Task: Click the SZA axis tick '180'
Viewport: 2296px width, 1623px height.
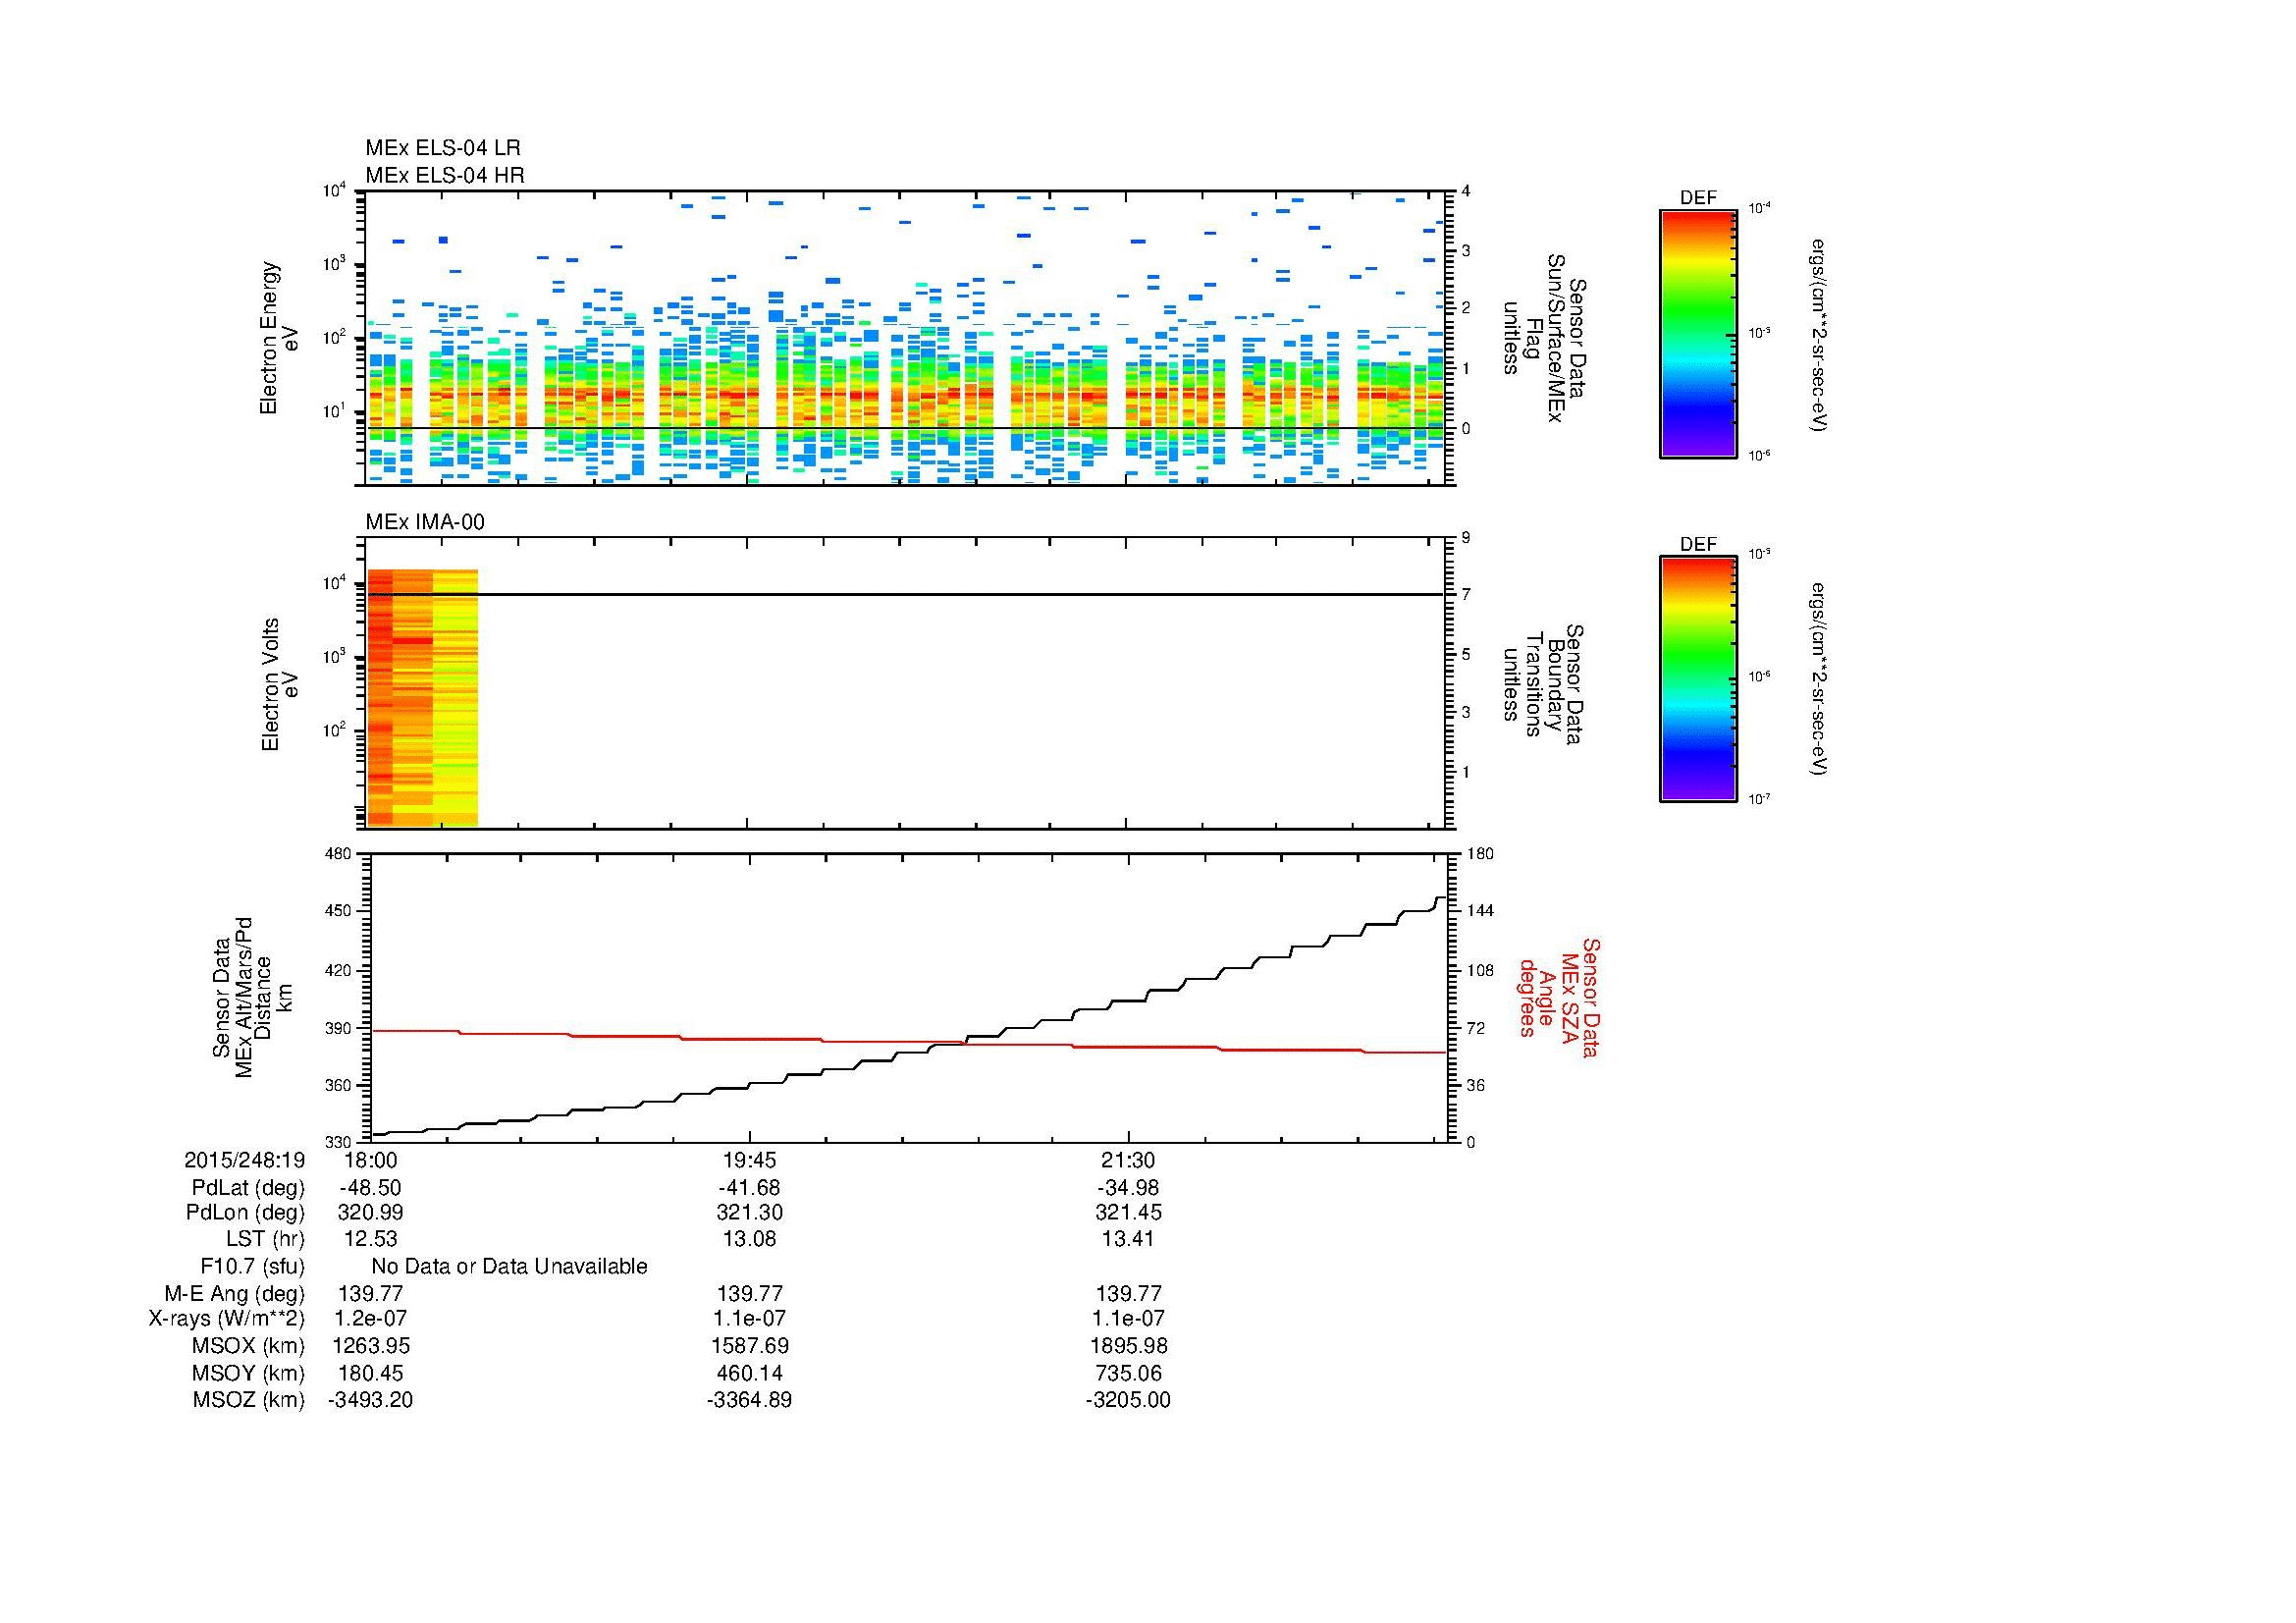Action: [1480, 854]
